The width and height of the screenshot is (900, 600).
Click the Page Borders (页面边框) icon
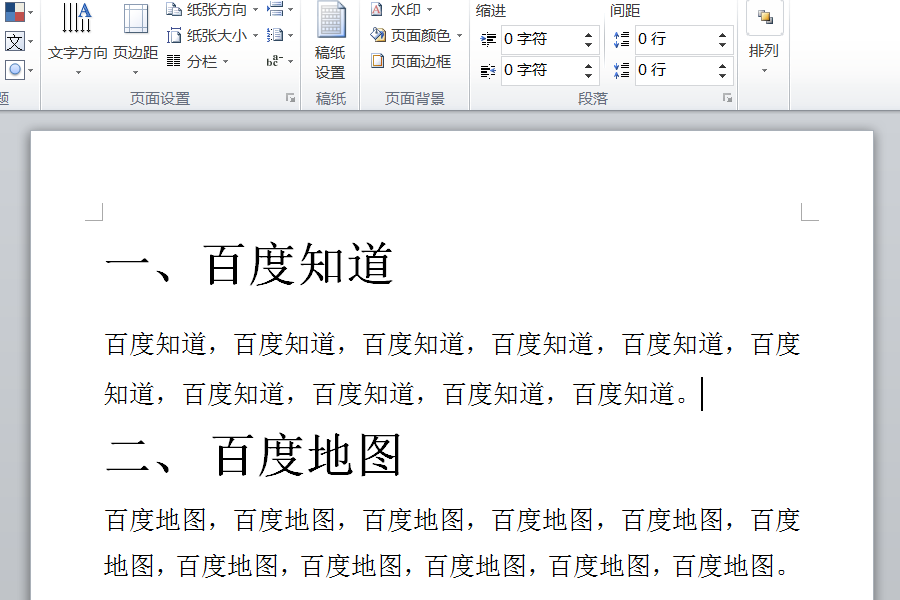click(377, 60)
